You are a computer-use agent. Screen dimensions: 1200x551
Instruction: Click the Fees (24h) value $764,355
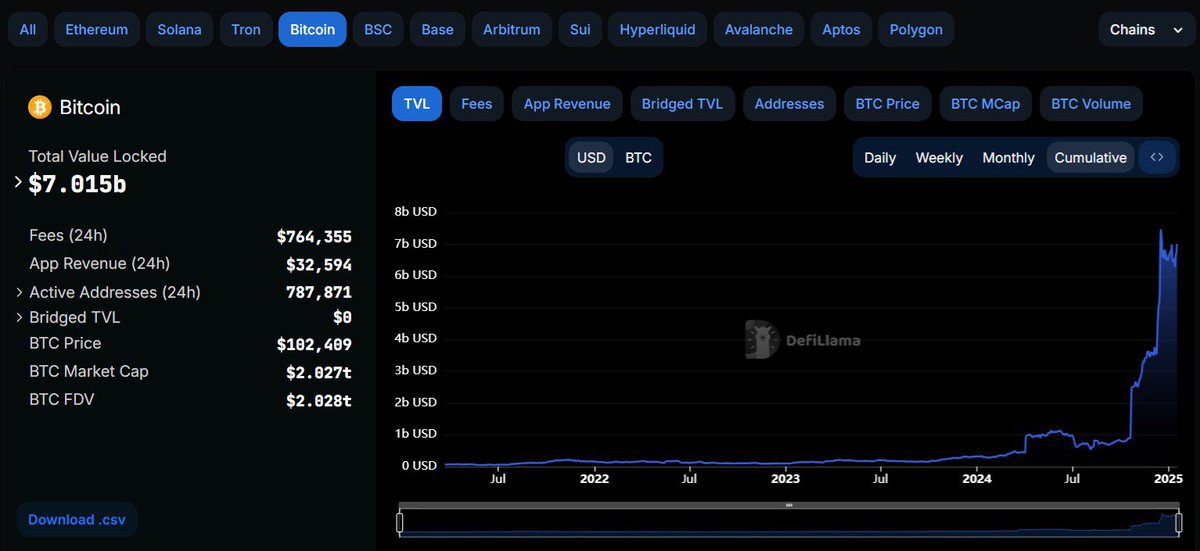click(314, 237)
